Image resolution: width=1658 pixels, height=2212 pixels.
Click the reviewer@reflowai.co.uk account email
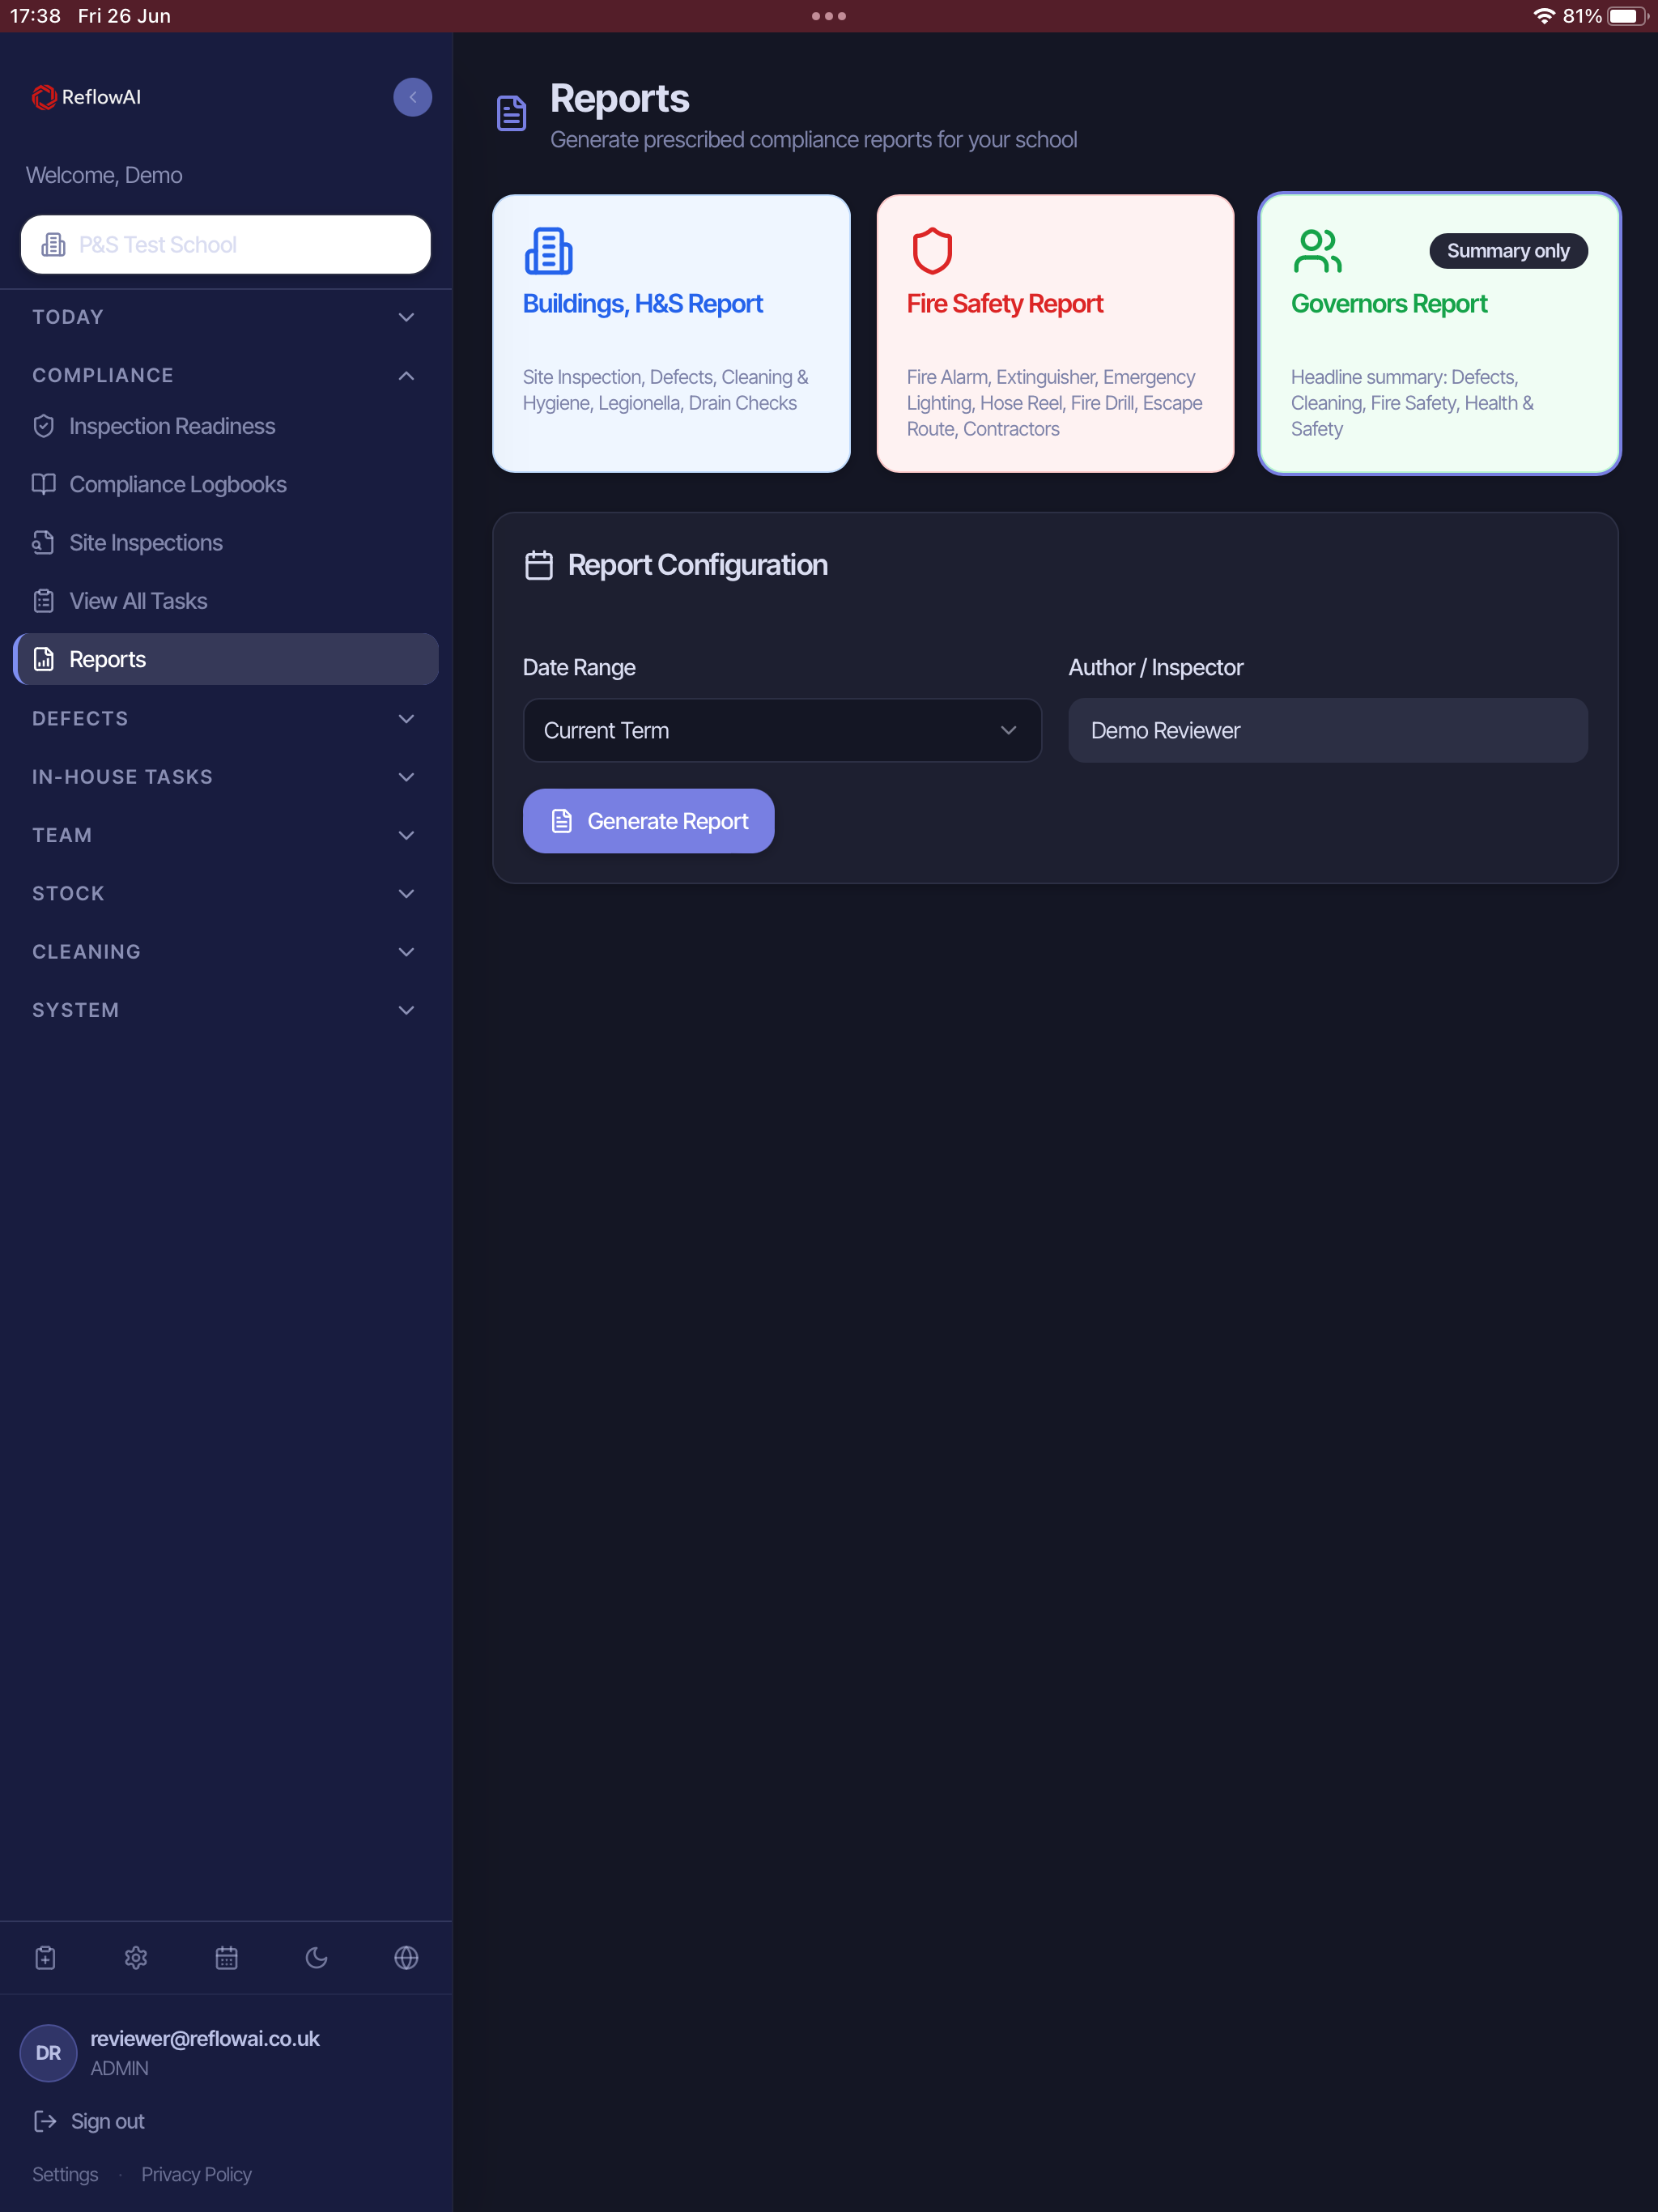point(205,2038)
